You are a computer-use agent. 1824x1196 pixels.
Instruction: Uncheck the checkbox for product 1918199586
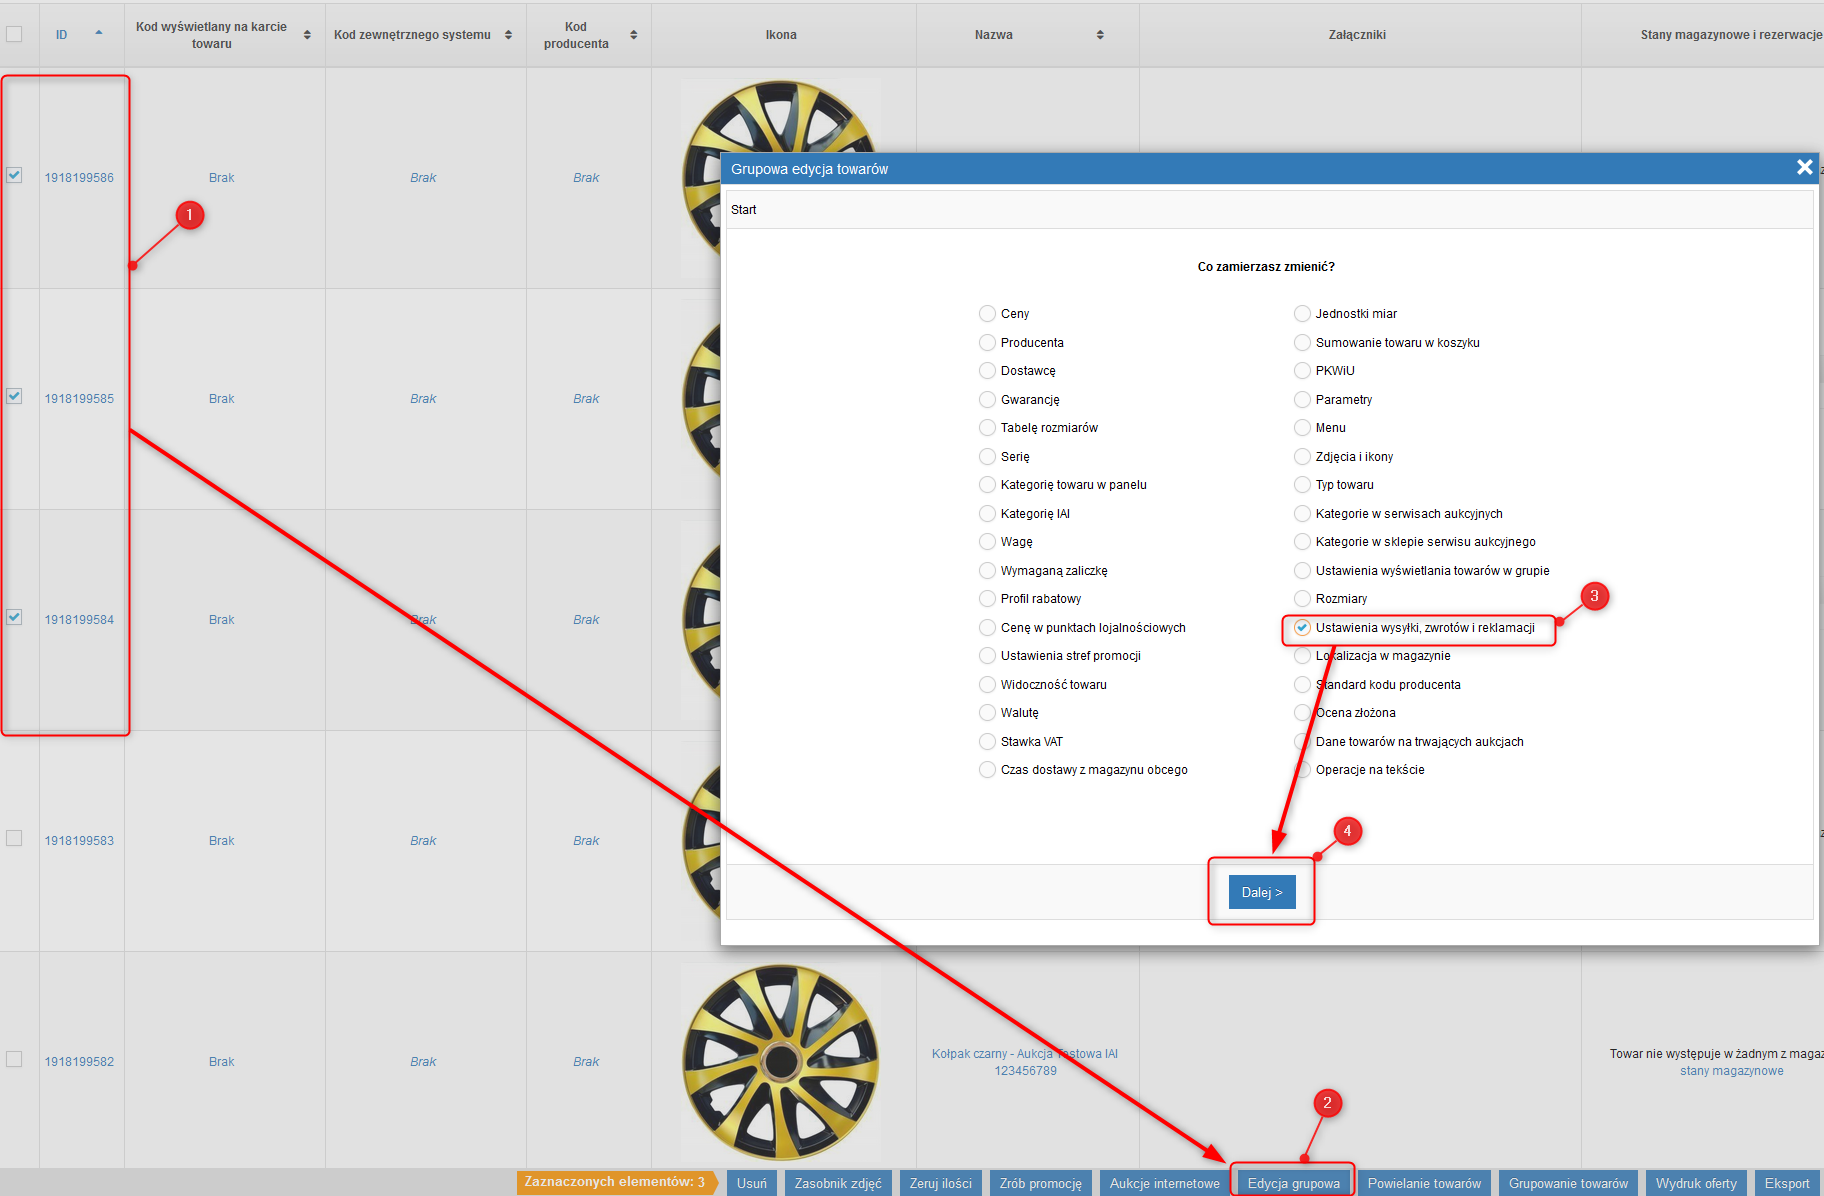[14, 175]
